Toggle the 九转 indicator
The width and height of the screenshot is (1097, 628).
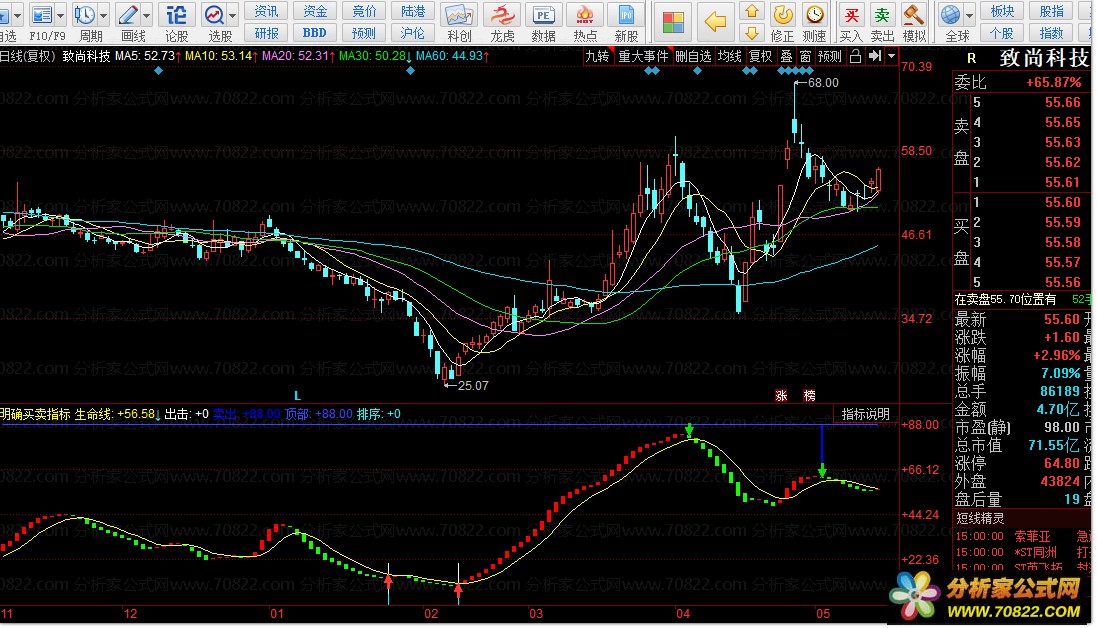(x=597, y=56)
